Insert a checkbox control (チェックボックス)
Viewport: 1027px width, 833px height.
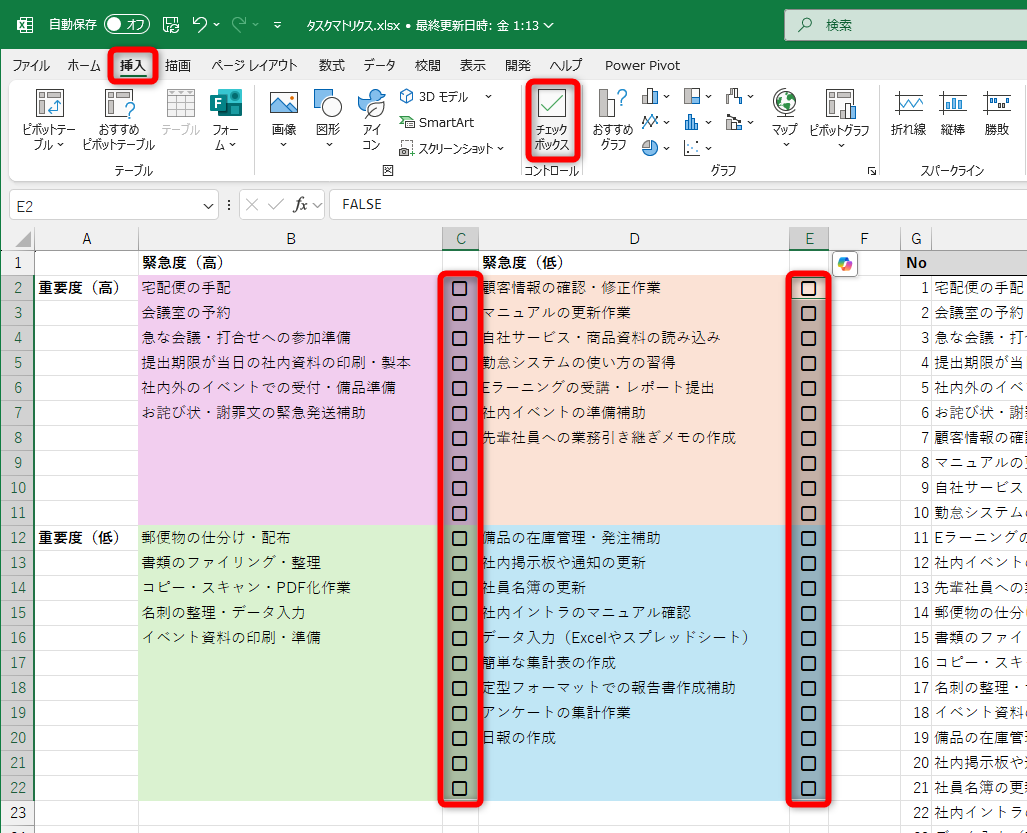552,120
